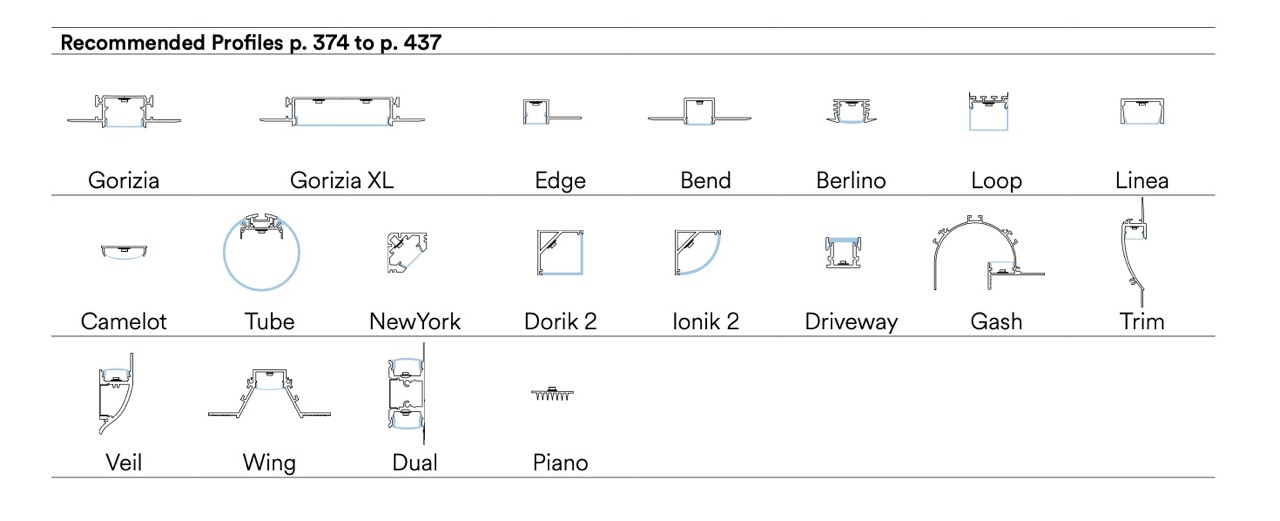This screenshot has width=1280, height=521.
Task: Click the Piano label text
Action: click(x=560, y=463)
